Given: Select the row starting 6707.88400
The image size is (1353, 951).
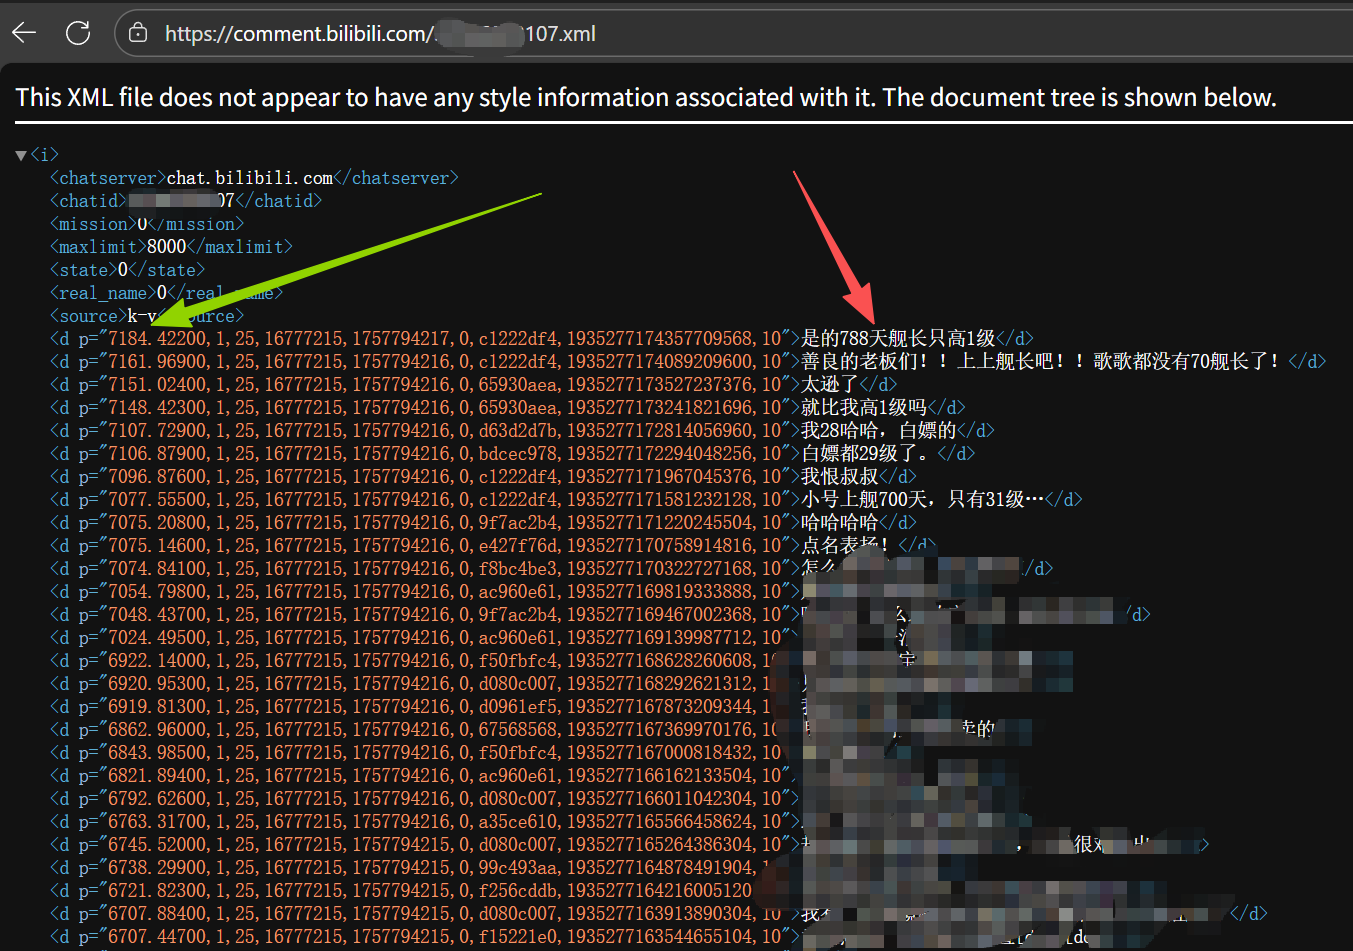Looking at the screenshot, I should 659,914.
